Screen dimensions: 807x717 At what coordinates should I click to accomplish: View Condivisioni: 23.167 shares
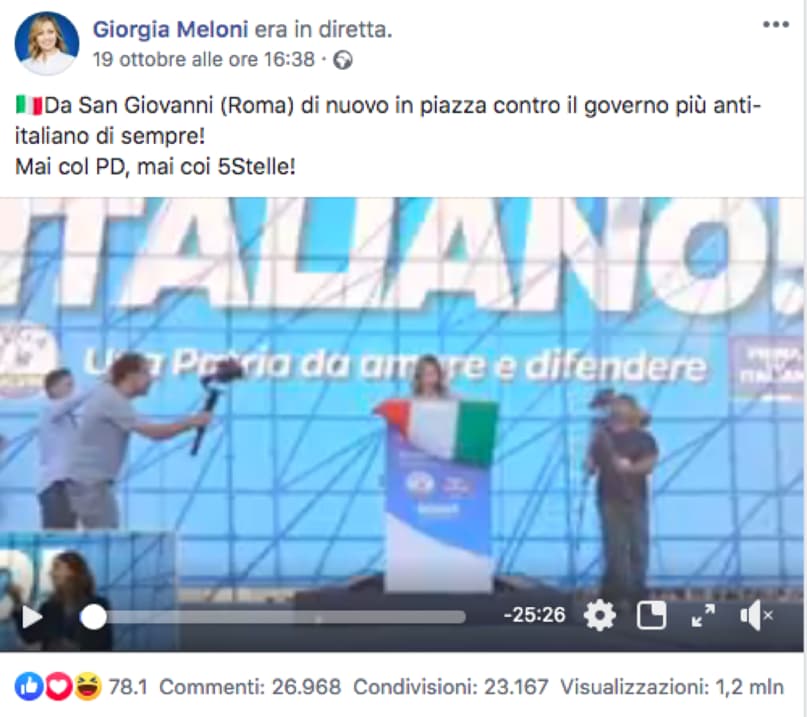tap(450, 687)
